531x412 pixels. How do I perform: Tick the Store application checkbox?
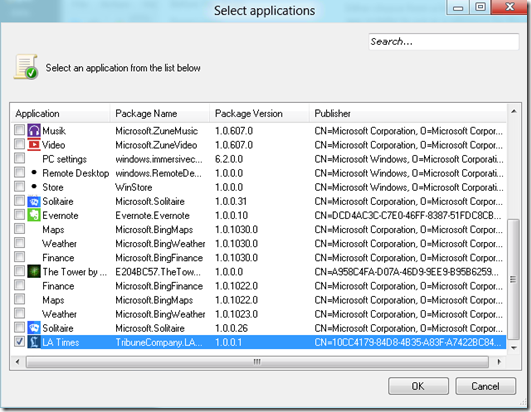pos(20,186)
